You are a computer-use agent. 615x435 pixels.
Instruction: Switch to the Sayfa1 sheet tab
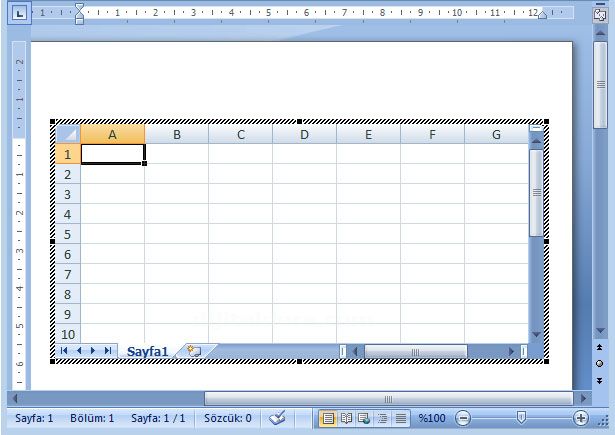click(x=147, y=351)
